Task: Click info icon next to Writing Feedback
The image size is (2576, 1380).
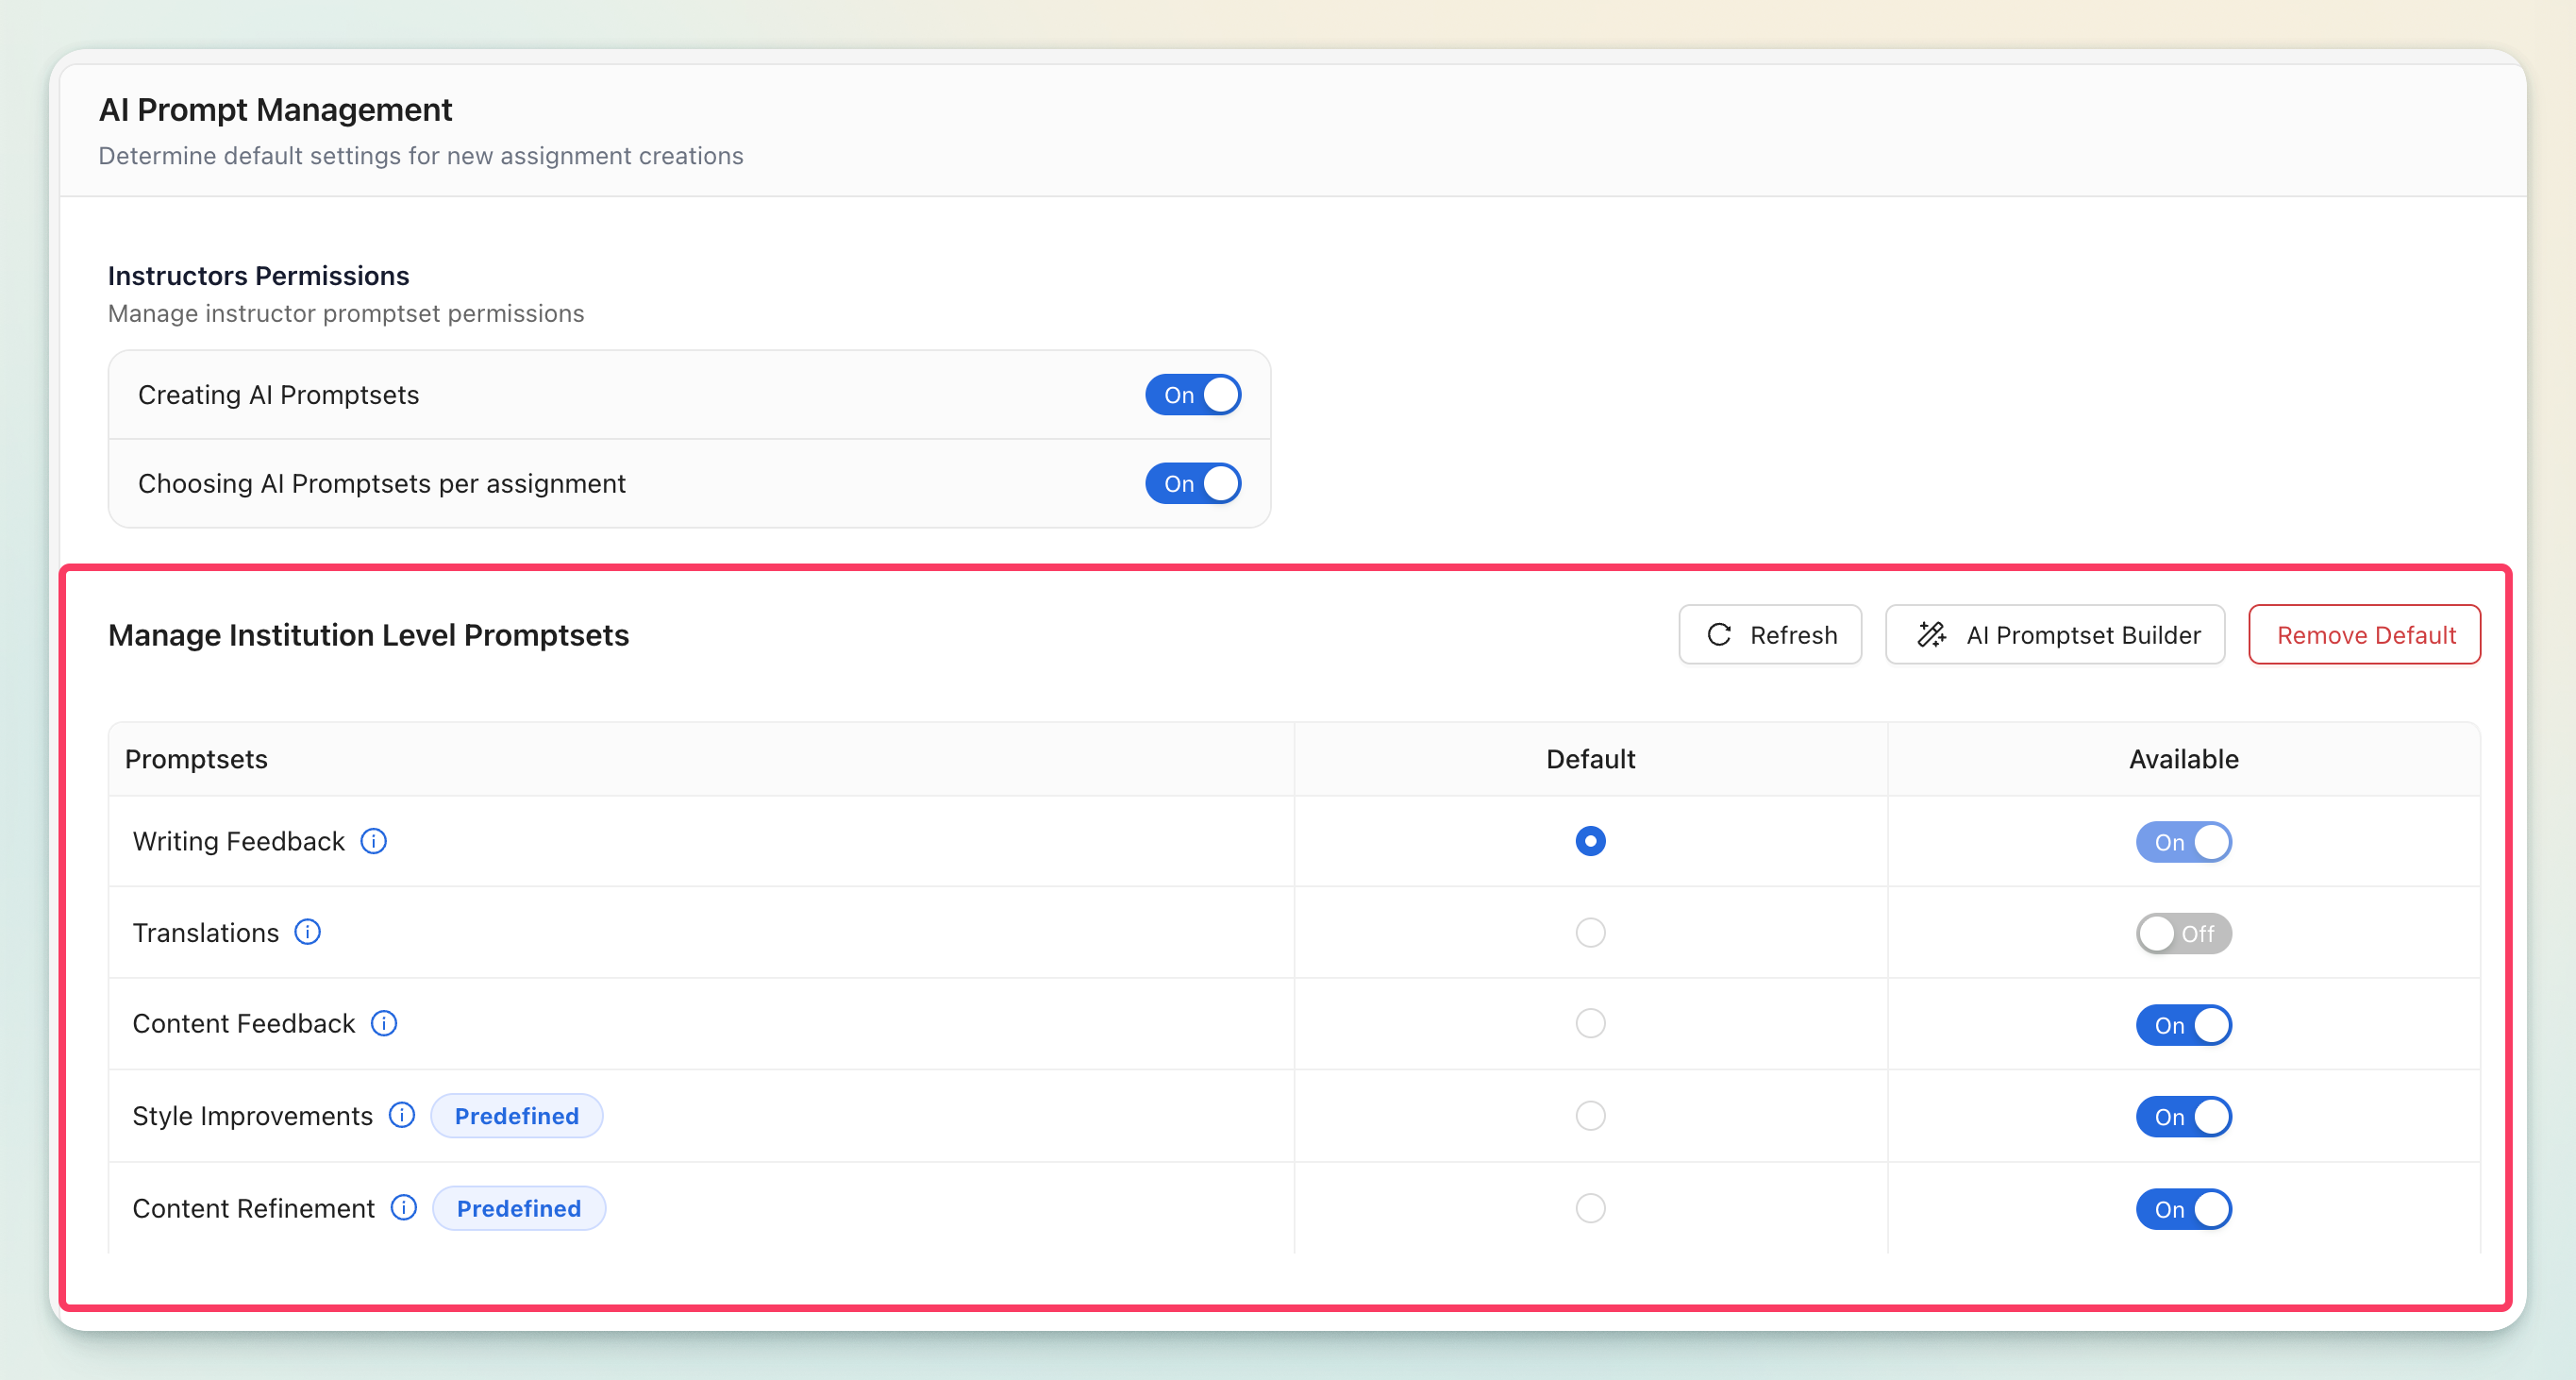Action: [373, 841]
